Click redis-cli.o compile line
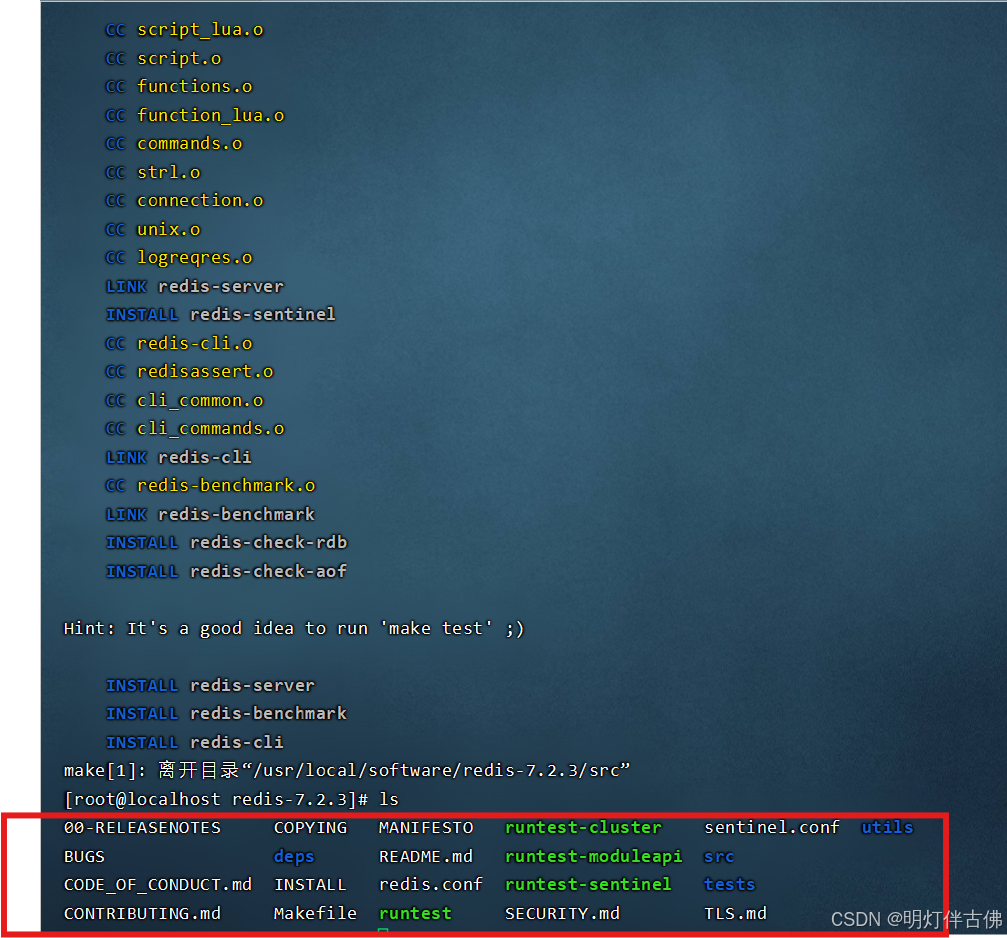This screenshot has height=938, width=1007. pyautogui.click(x=179, y=343)
